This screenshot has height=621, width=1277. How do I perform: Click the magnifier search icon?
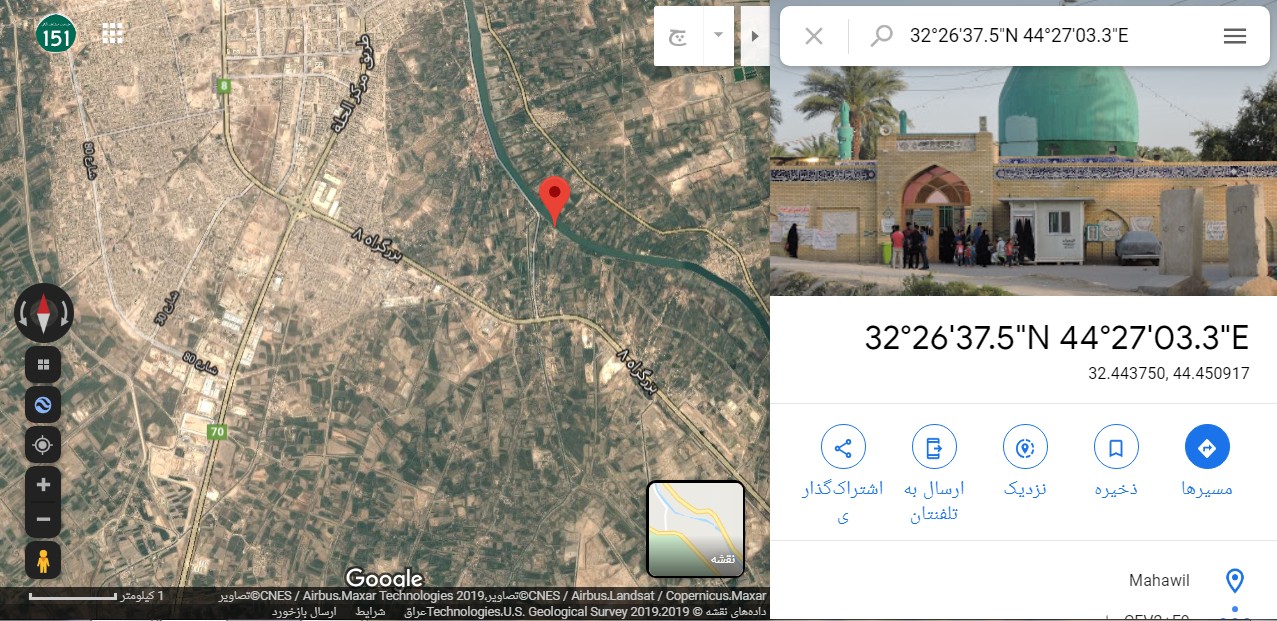pyautogui.click(x=881, y=36)
